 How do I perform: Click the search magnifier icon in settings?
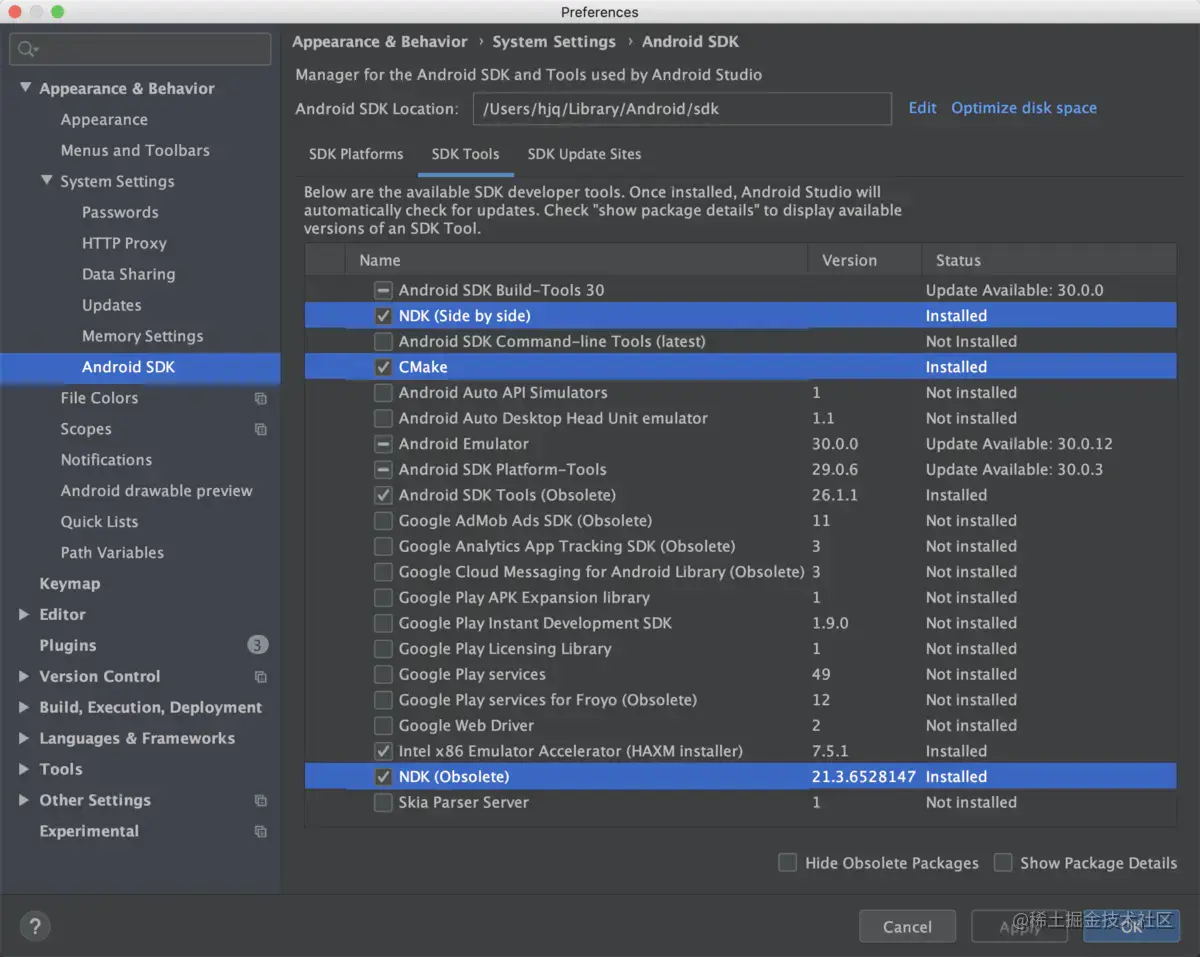click(27, 49)
